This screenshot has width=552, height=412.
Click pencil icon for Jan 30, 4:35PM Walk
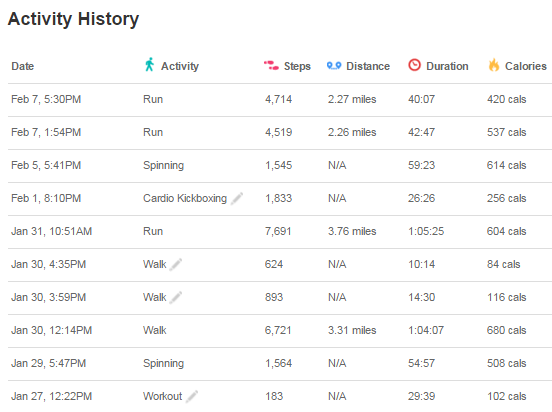click(x=176, y=264)
